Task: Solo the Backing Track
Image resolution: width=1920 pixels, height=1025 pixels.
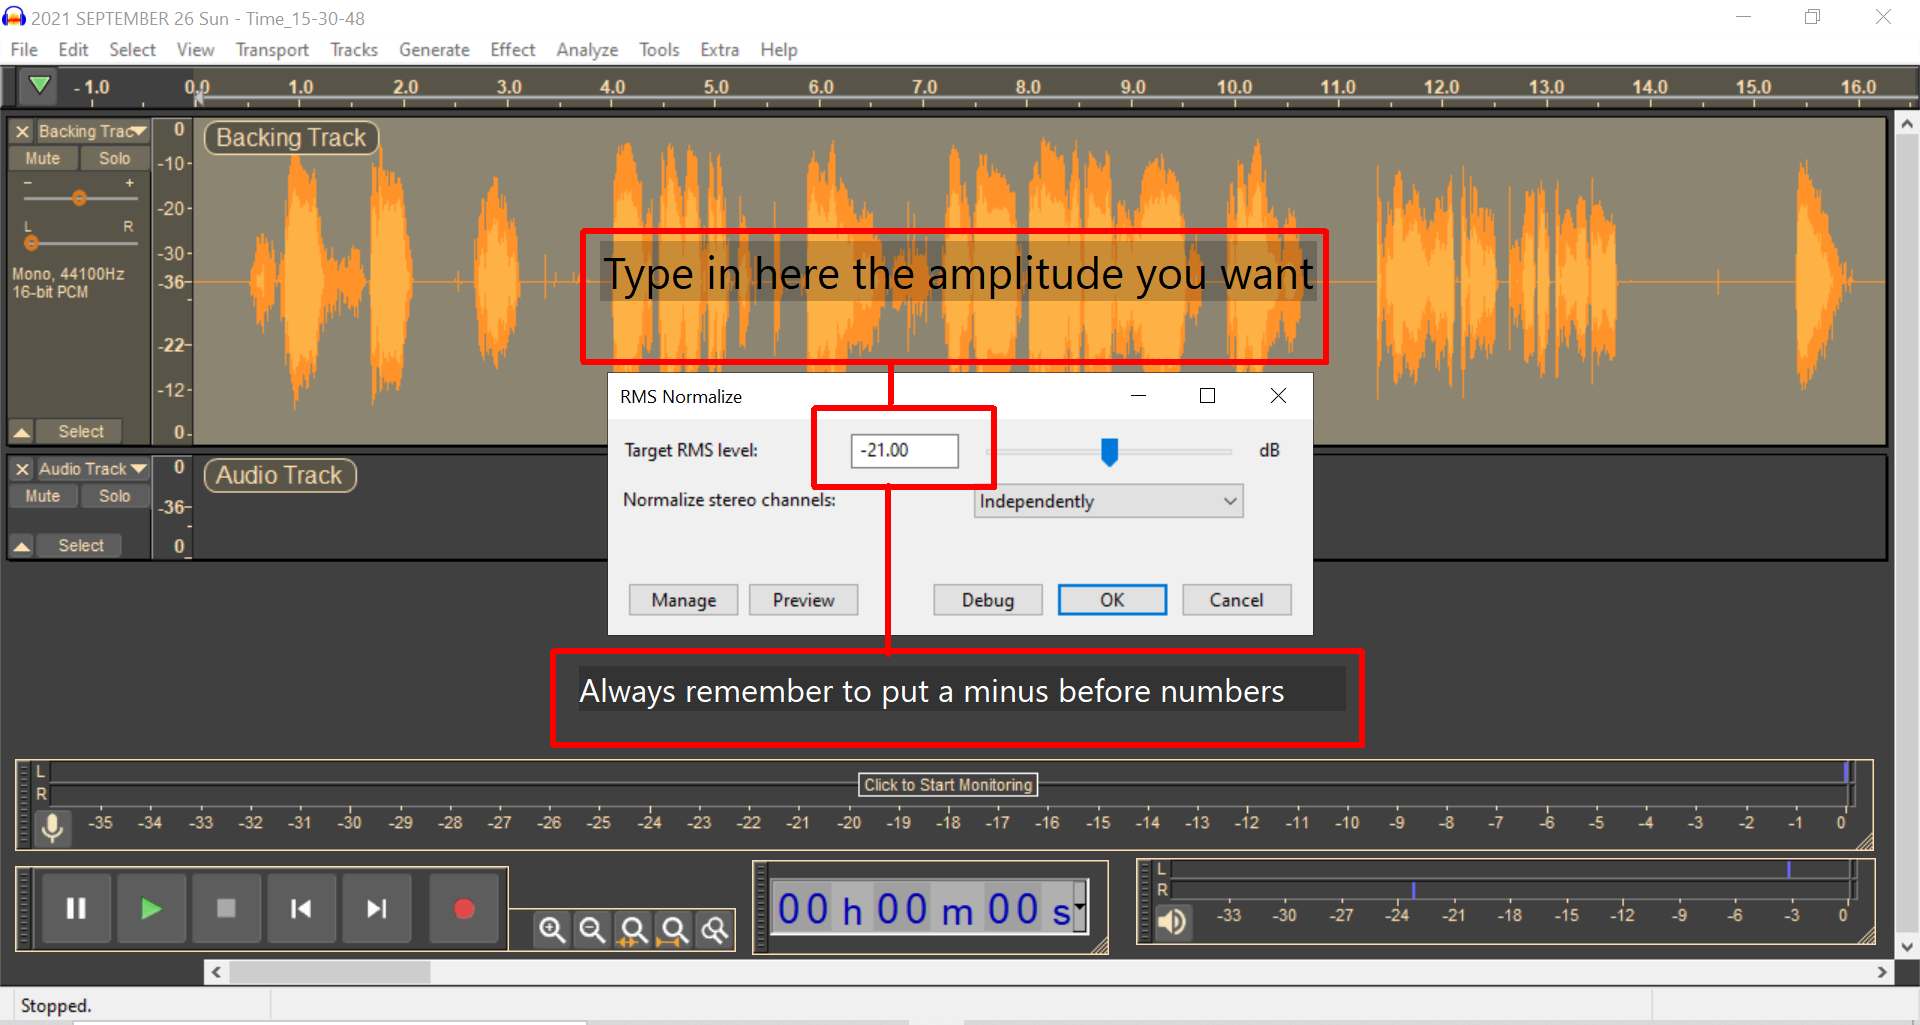Action: [x=114, y=158]
